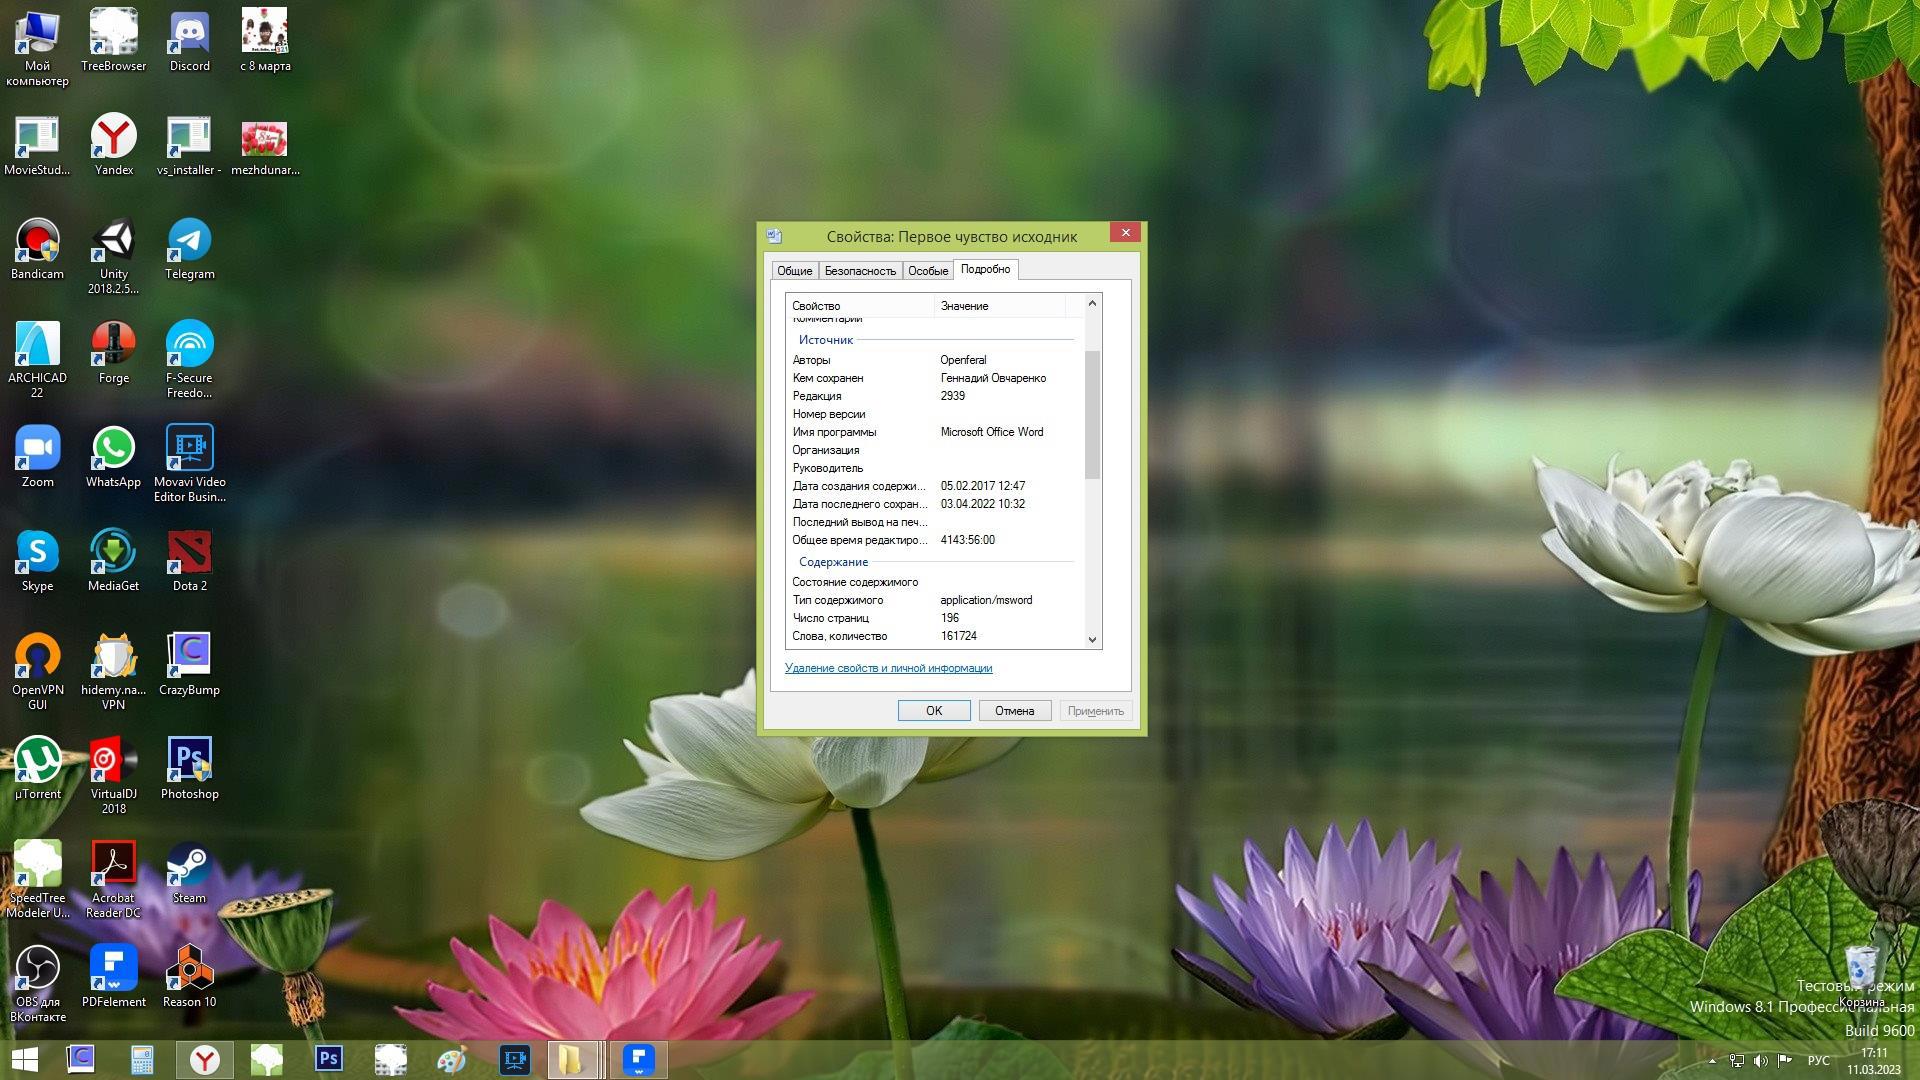Click the properties list scroll down arrow
1920x1080 pixels.
pyautogui.click(x=1092, y=640)
